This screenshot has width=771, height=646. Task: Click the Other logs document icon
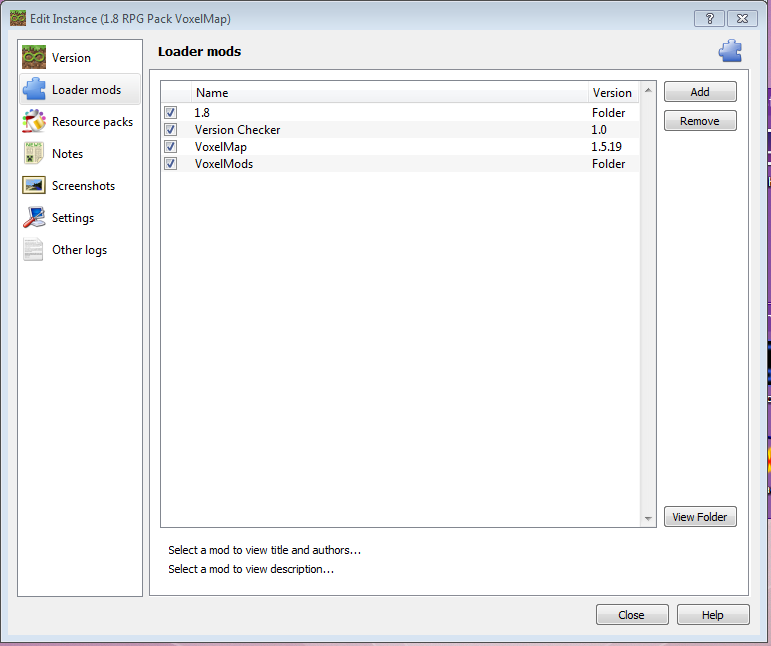click(34, 250)
